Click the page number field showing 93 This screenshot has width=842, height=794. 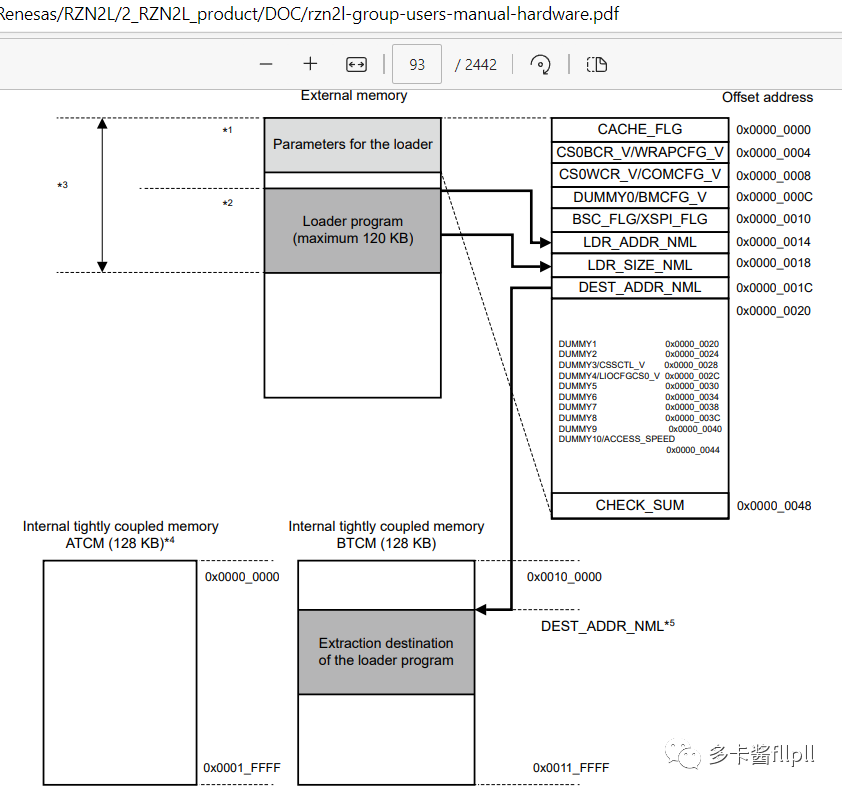[417, 64]
